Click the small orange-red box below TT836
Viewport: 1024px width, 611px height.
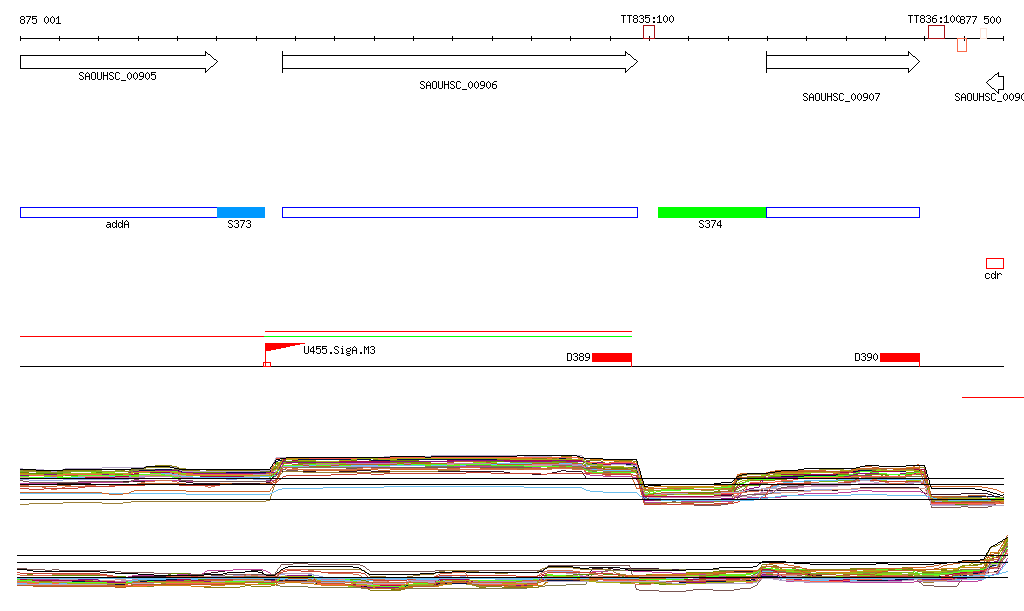coord(962,45)
